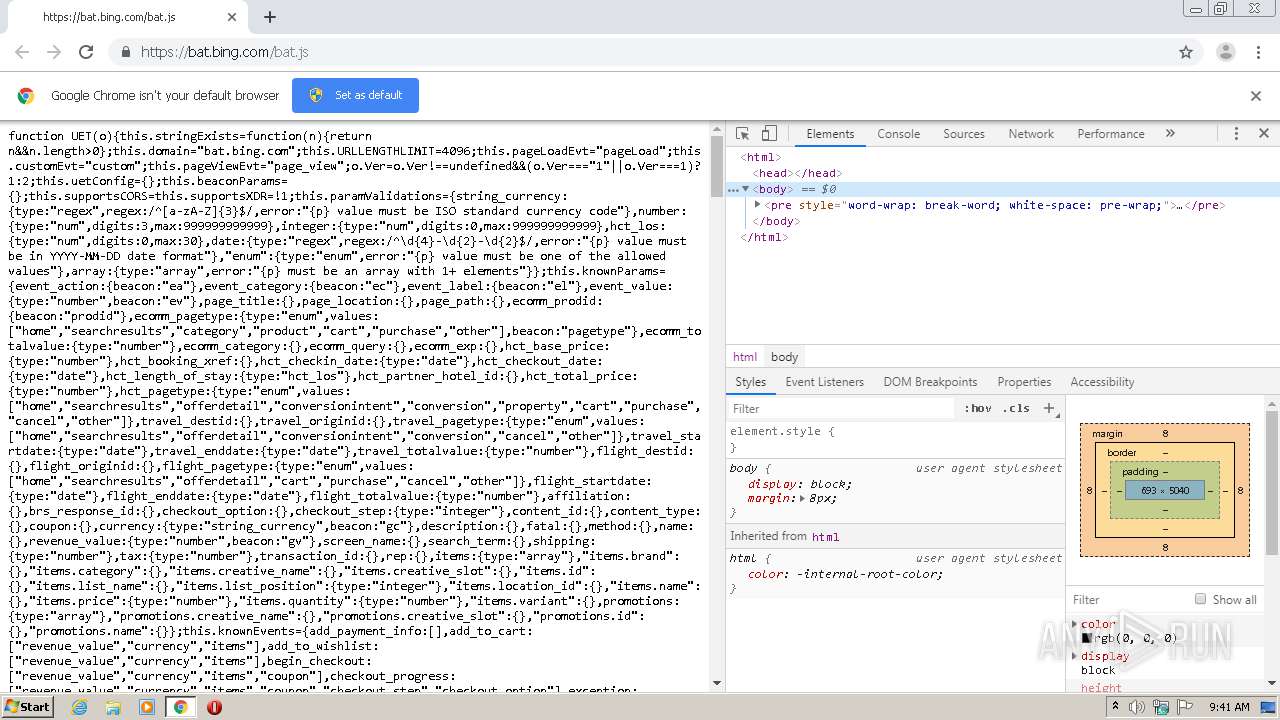Viewport: 1280px width, 720px height.
Task: Show more DevTools tabs chevron
Action: [1170, 134]
